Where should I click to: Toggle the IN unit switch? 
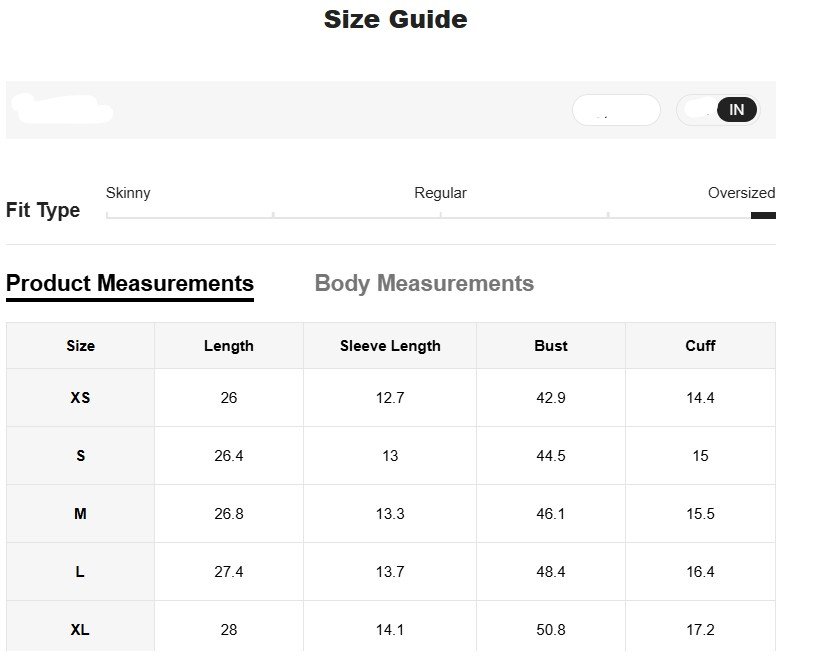736,110
